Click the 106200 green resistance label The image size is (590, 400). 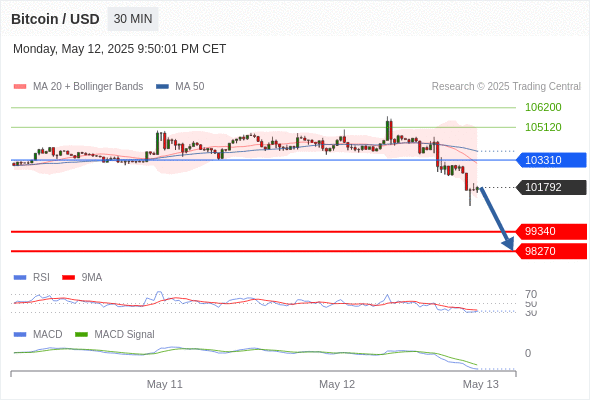(x=543, y=107)
